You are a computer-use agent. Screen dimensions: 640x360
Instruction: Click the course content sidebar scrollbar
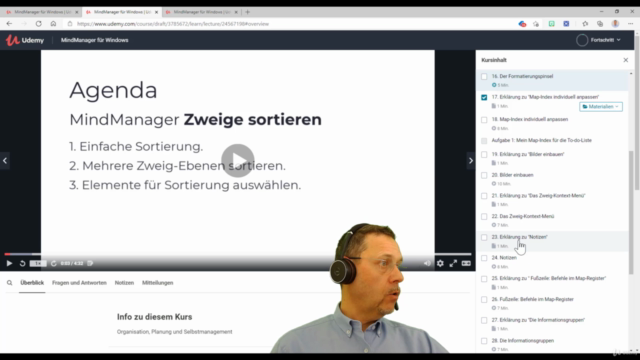[x=631, y=212]
